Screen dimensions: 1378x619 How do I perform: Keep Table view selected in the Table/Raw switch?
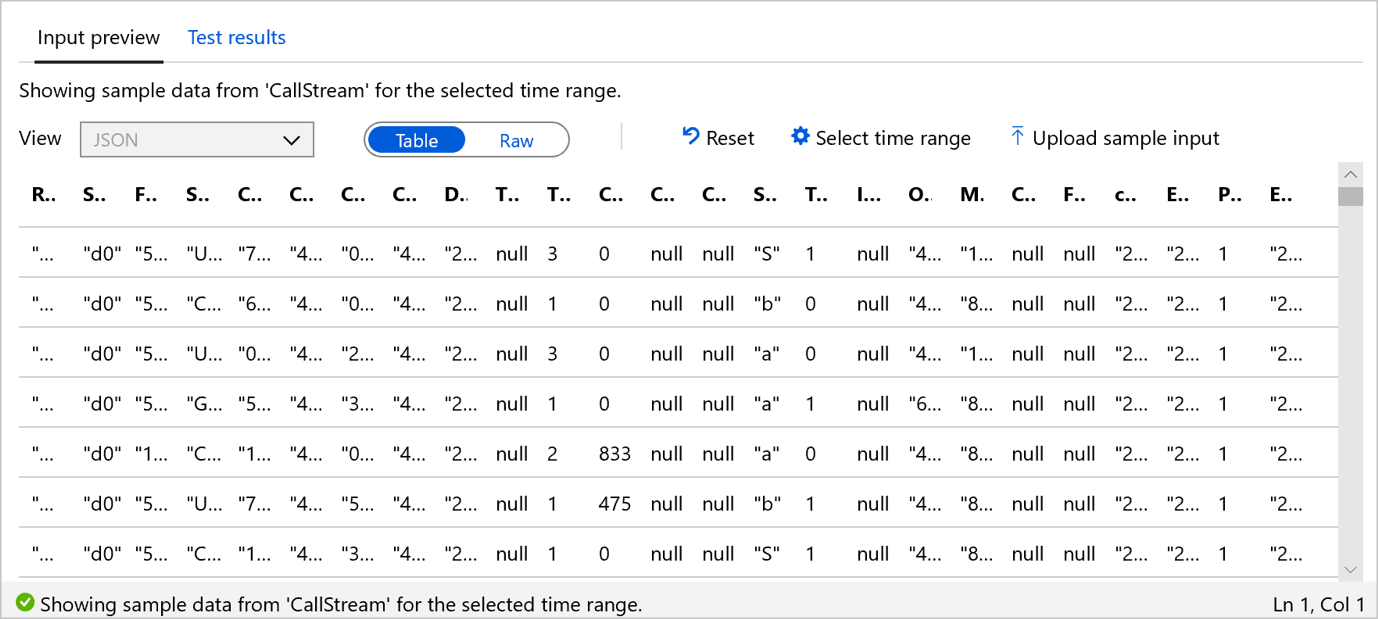tap(416, 140)
